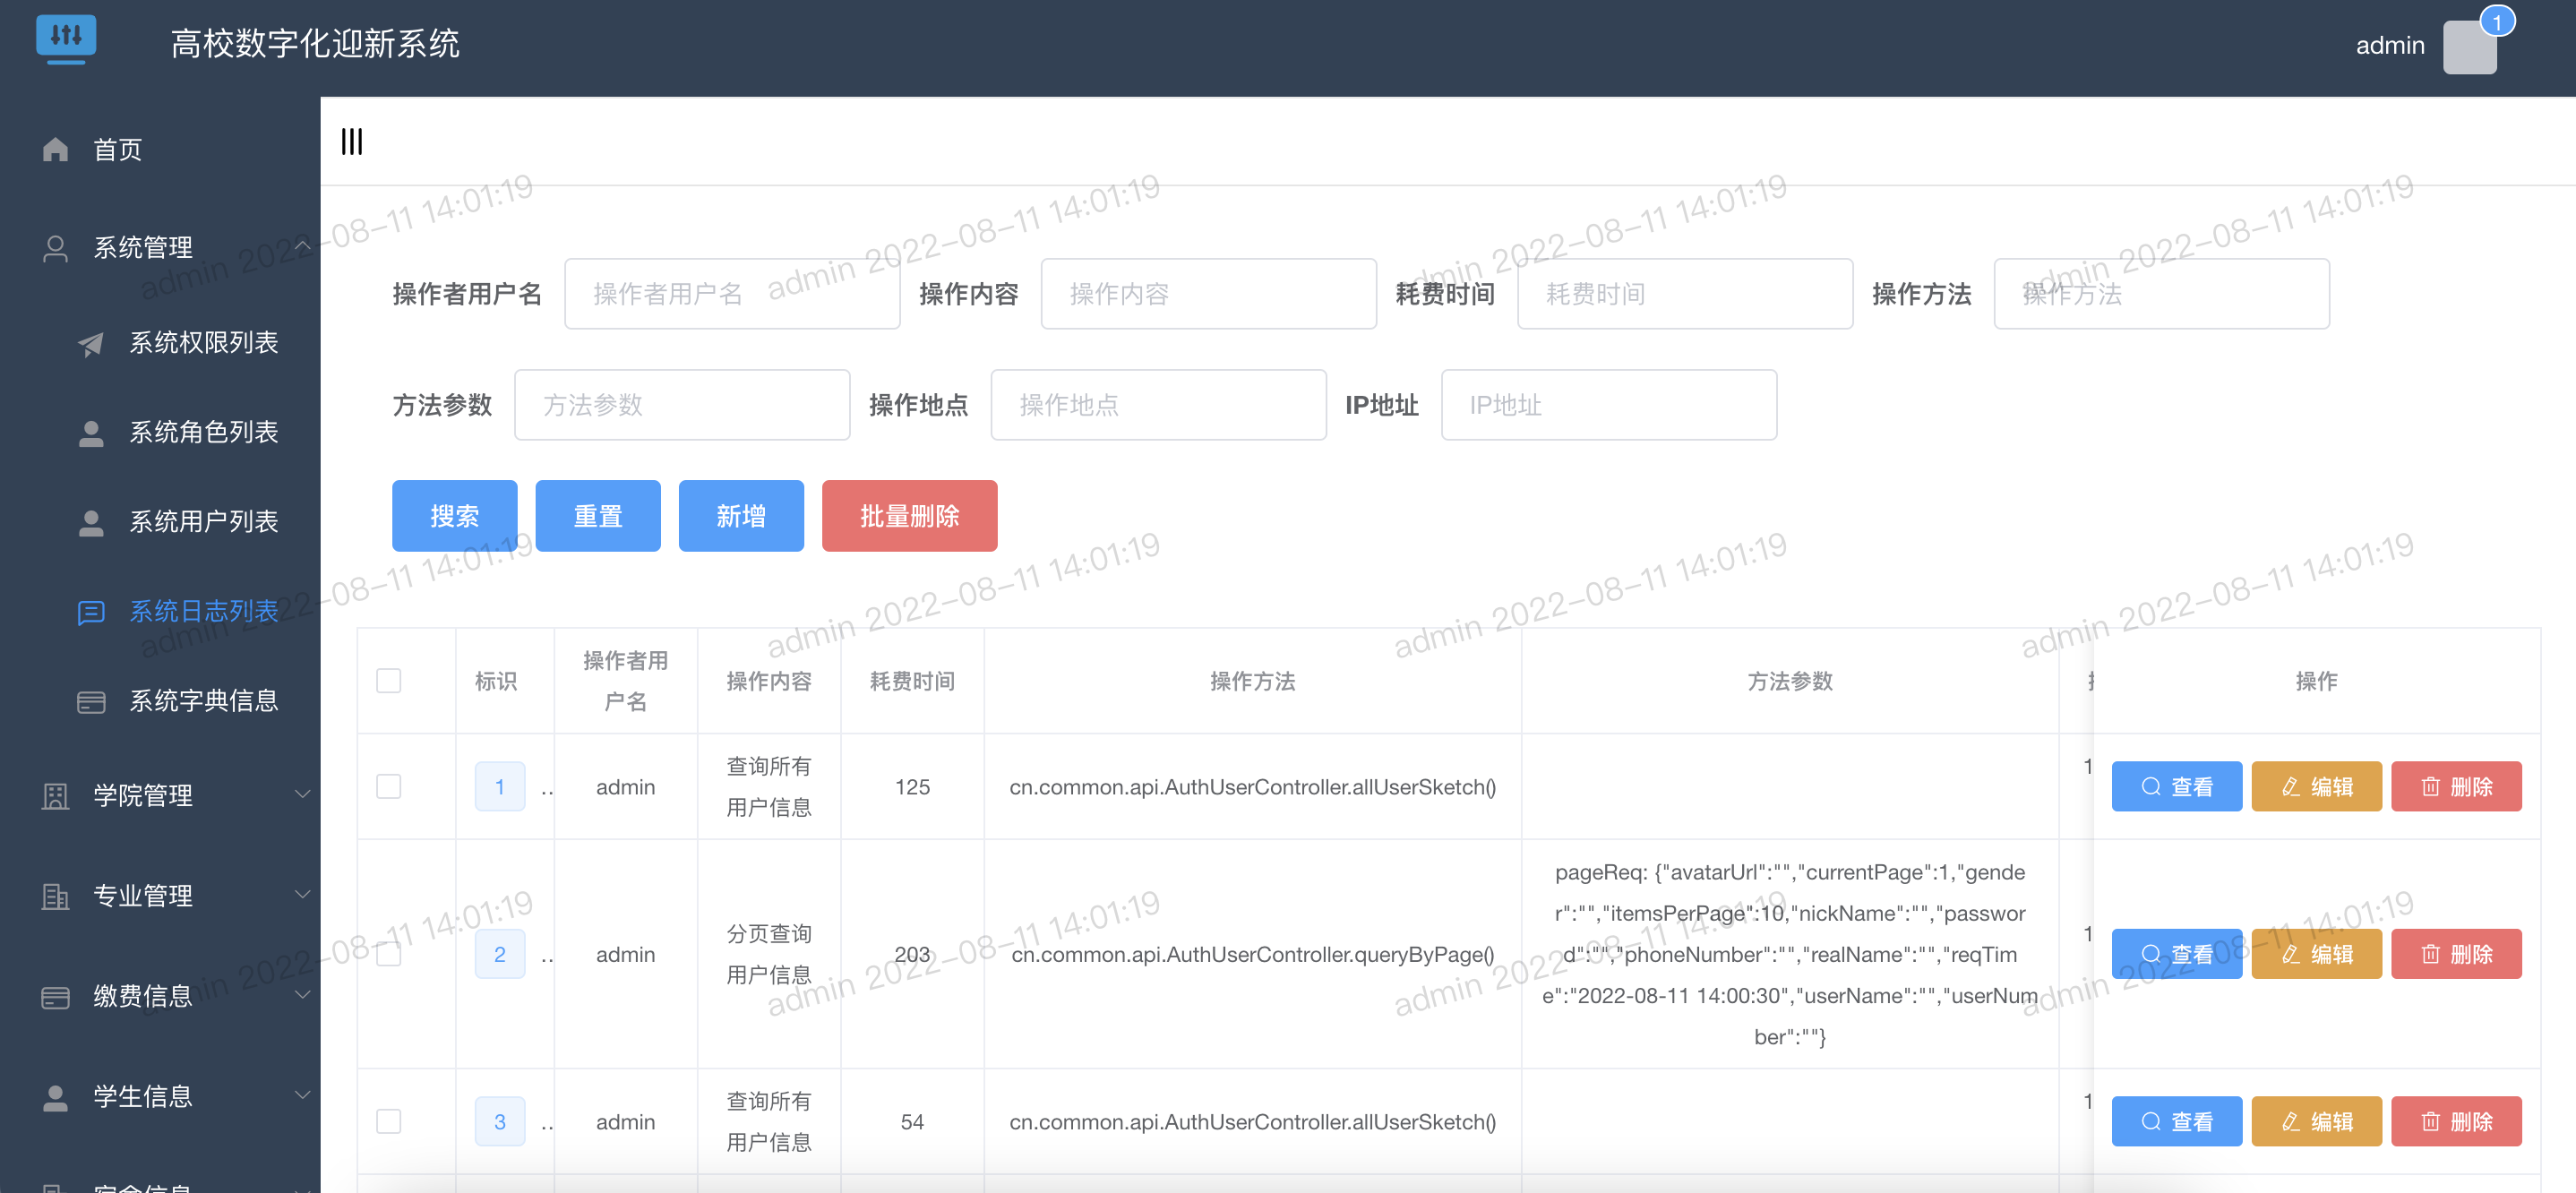This screenshot has width=2576, height=1193.
Task: Click the 重置 button
Action: click(x=598, y=516)
